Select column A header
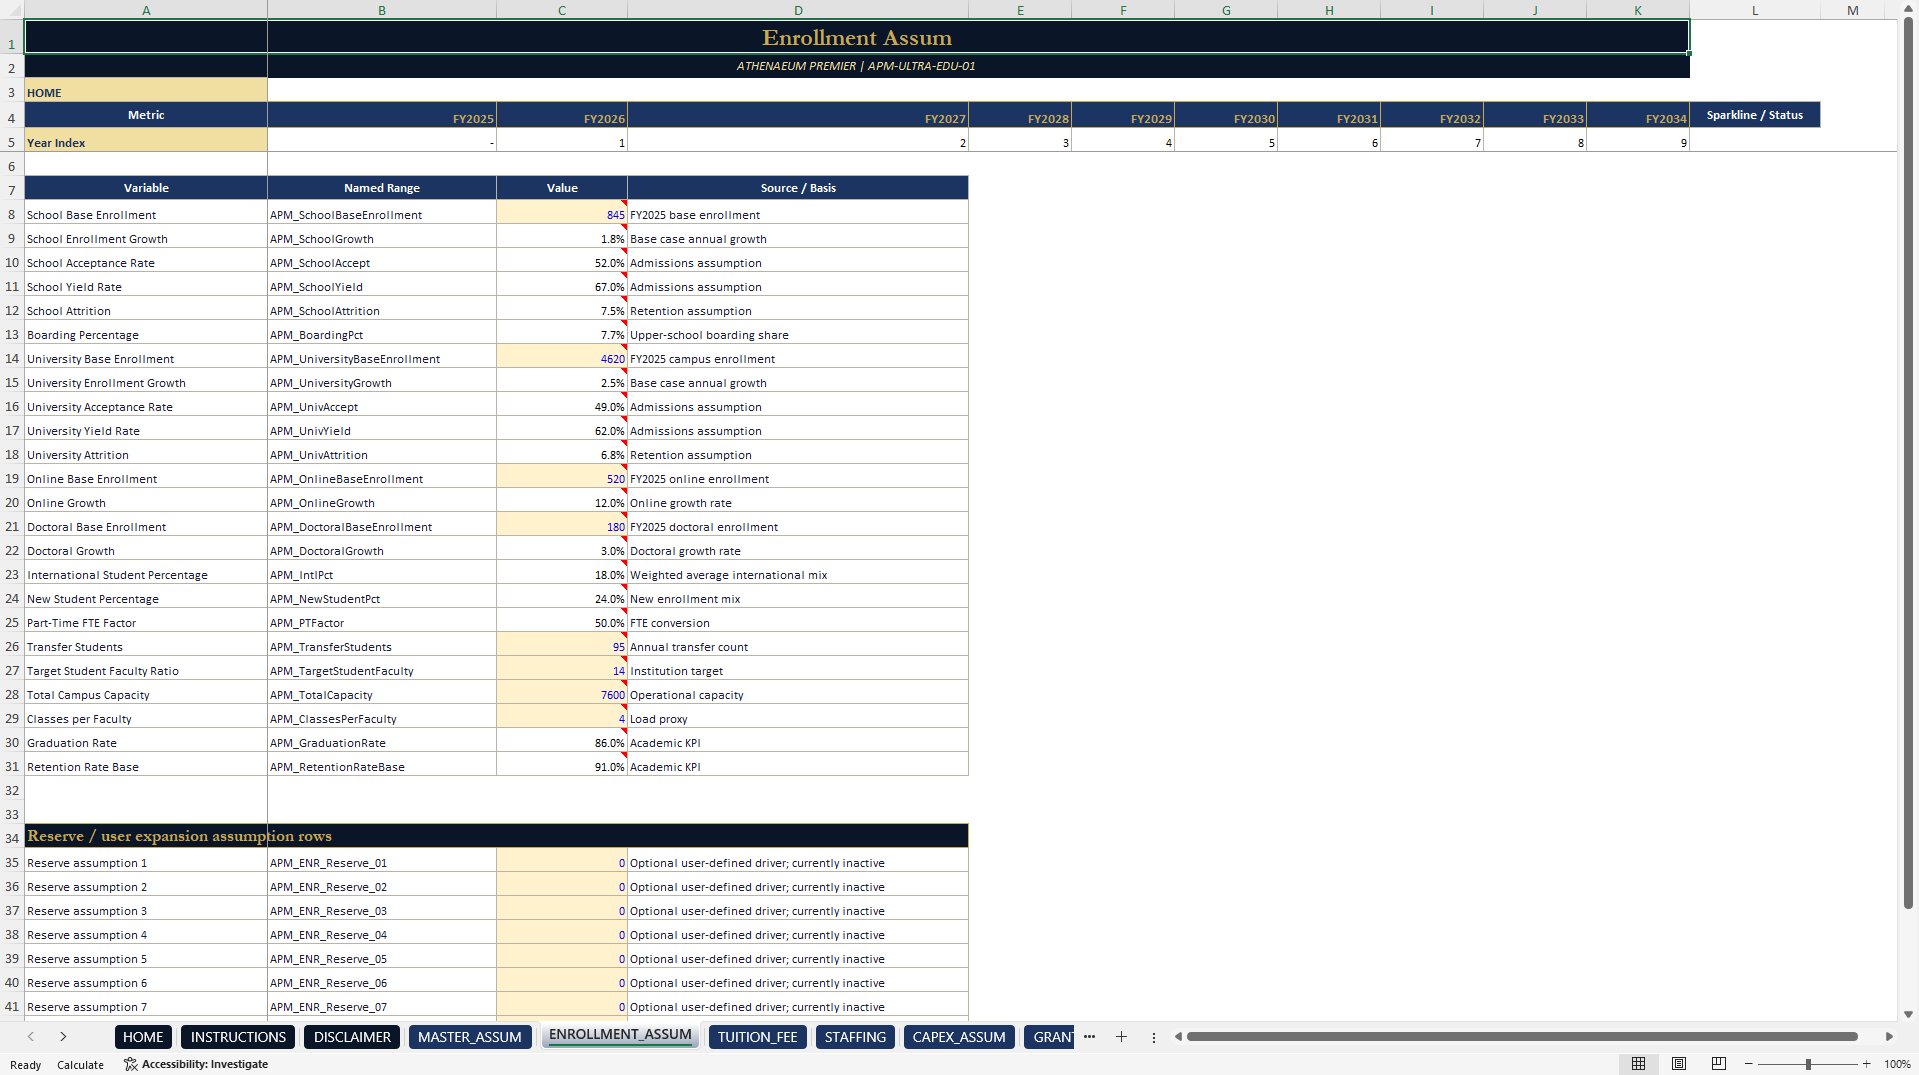The height and width of the screenshot is (1075, 1919). pos(146,10)
